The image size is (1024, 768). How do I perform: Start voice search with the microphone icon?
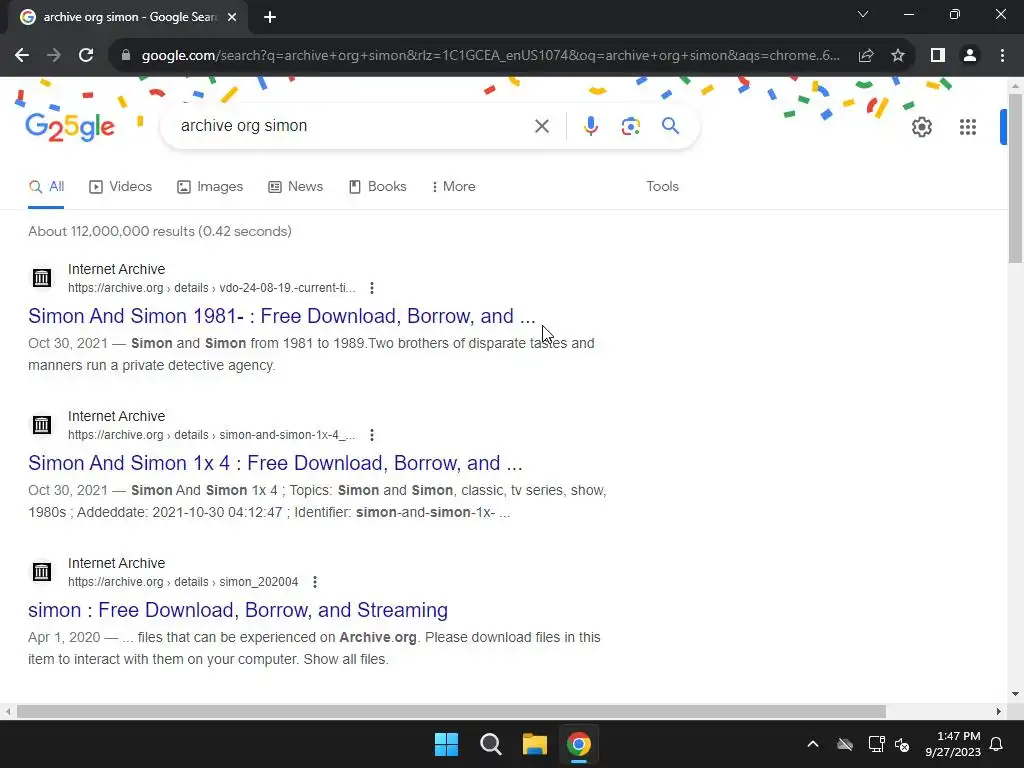(590, 126)
